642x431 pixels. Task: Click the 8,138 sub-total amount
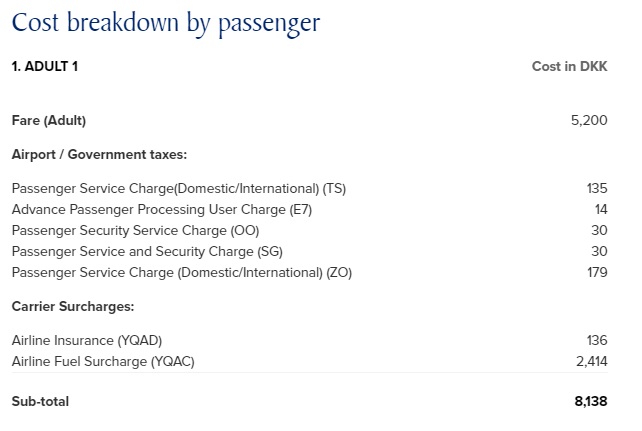point(590,401)
